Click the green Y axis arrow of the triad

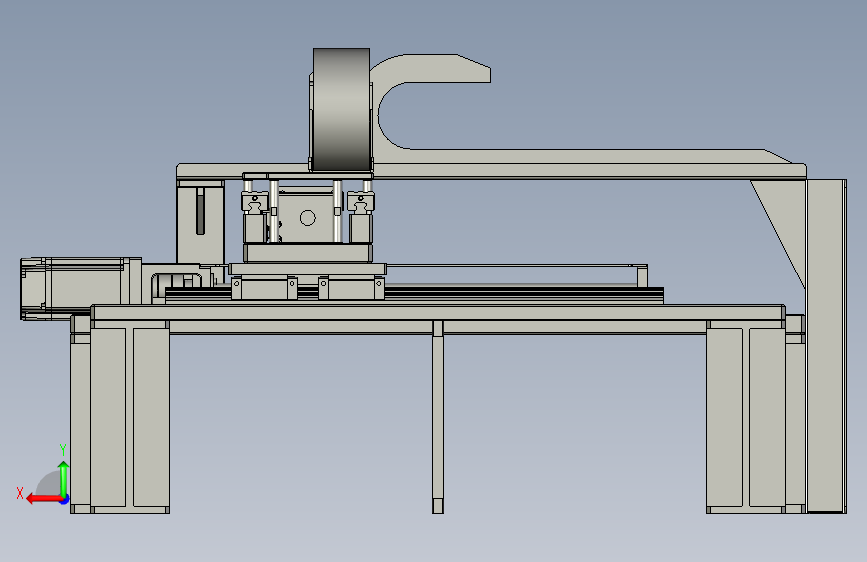[x=64, y=479]
